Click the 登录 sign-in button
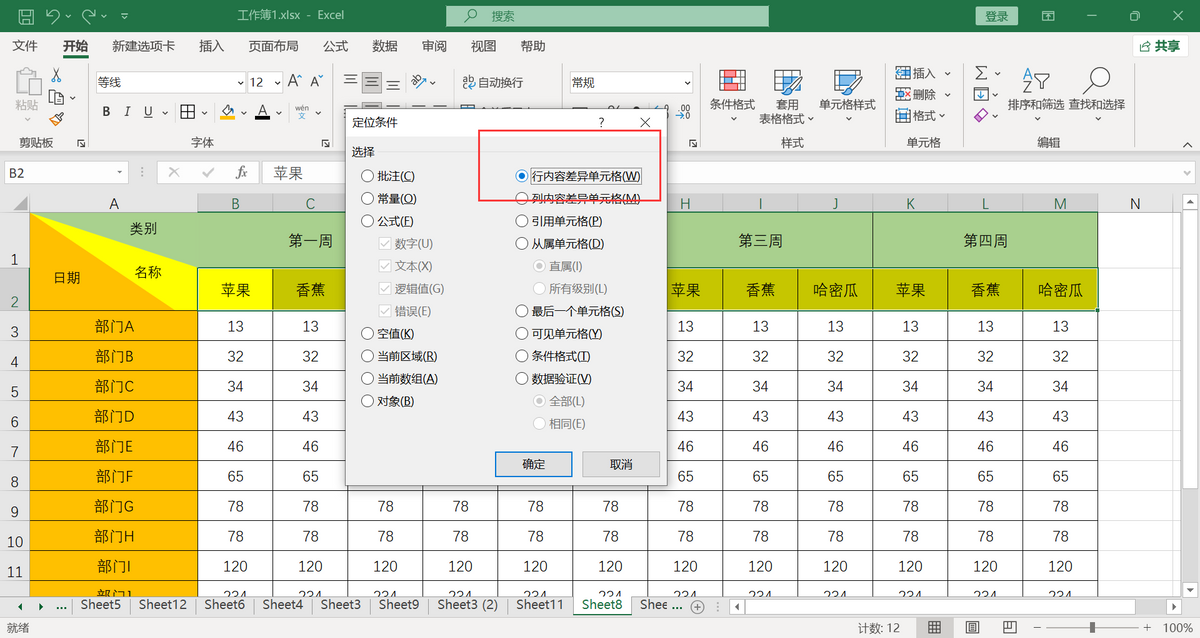The height and width of the screenshot is (638, 1200). [996, 16]
